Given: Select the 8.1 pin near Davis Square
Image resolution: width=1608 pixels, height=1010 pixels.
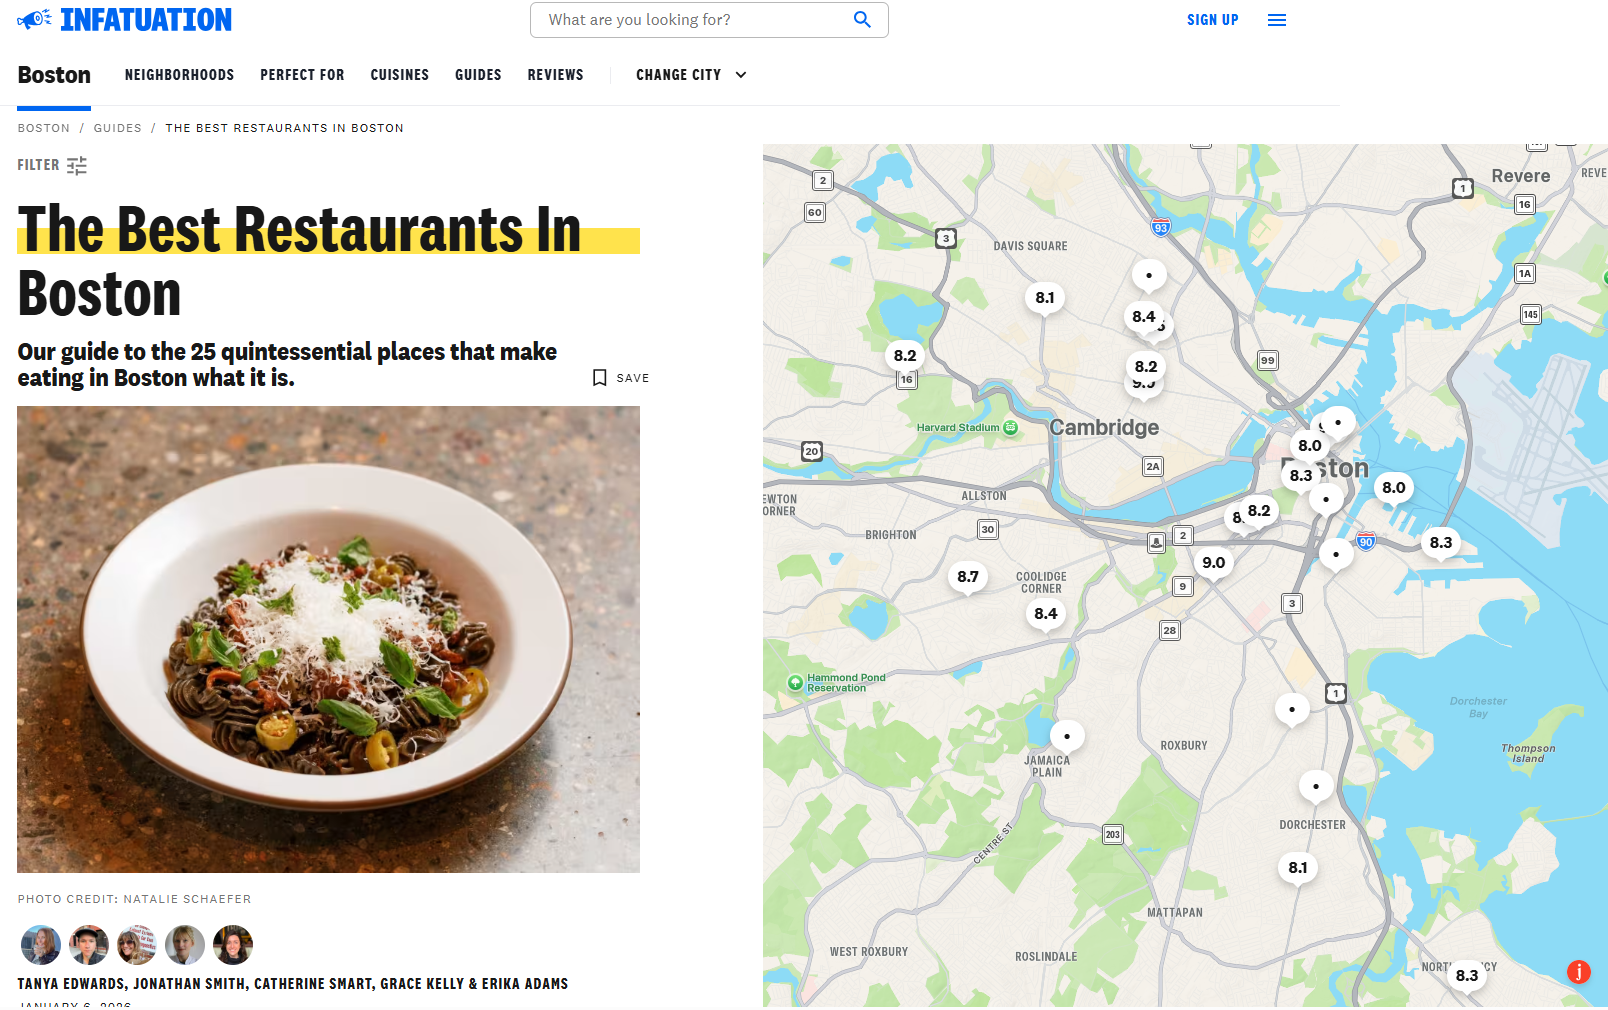Looking at the screenshot, I should (x=1045, y=298).
